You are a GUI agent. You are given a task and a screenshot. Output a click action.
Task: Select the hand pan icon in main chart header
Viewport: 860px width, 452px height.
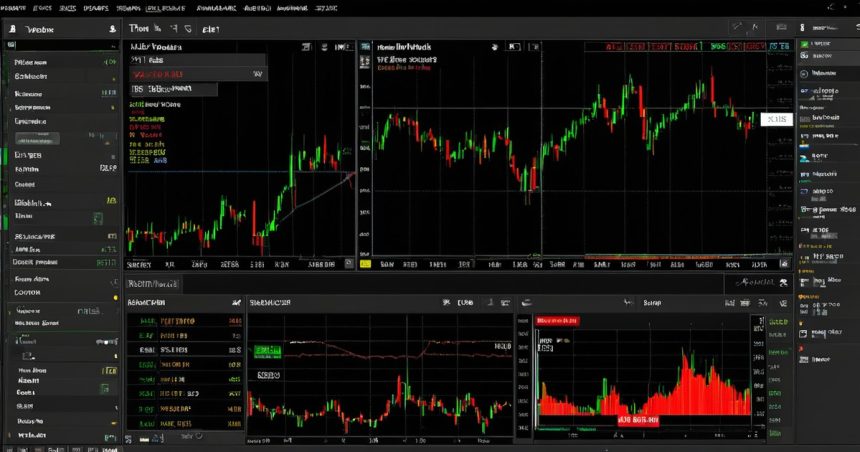pos(494,47)
